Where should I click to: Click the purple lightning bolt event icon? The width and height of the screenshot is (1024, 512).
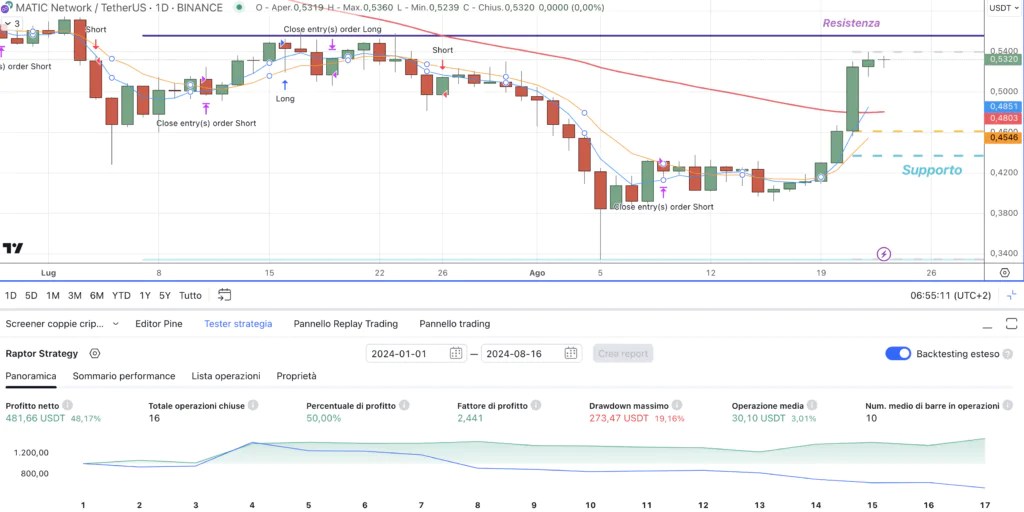click(883, 254)
